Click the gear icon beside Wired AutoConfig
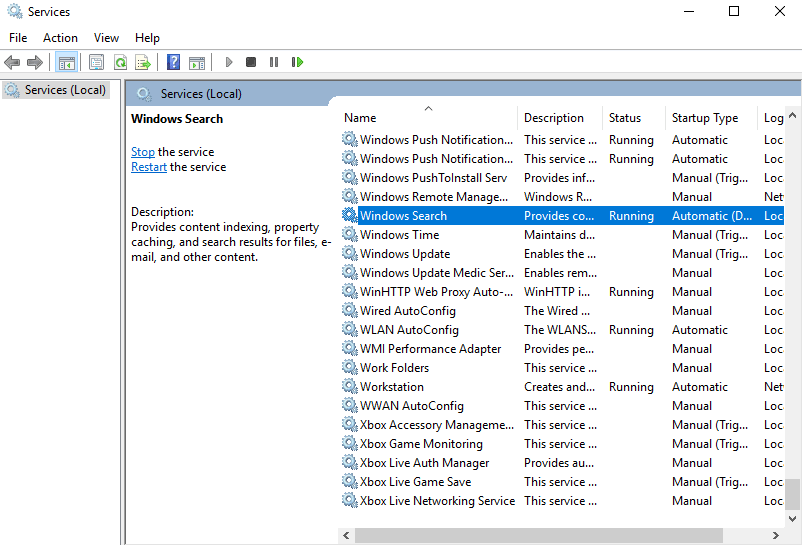This screenshot has height=545, width=804. pos(350,310)
